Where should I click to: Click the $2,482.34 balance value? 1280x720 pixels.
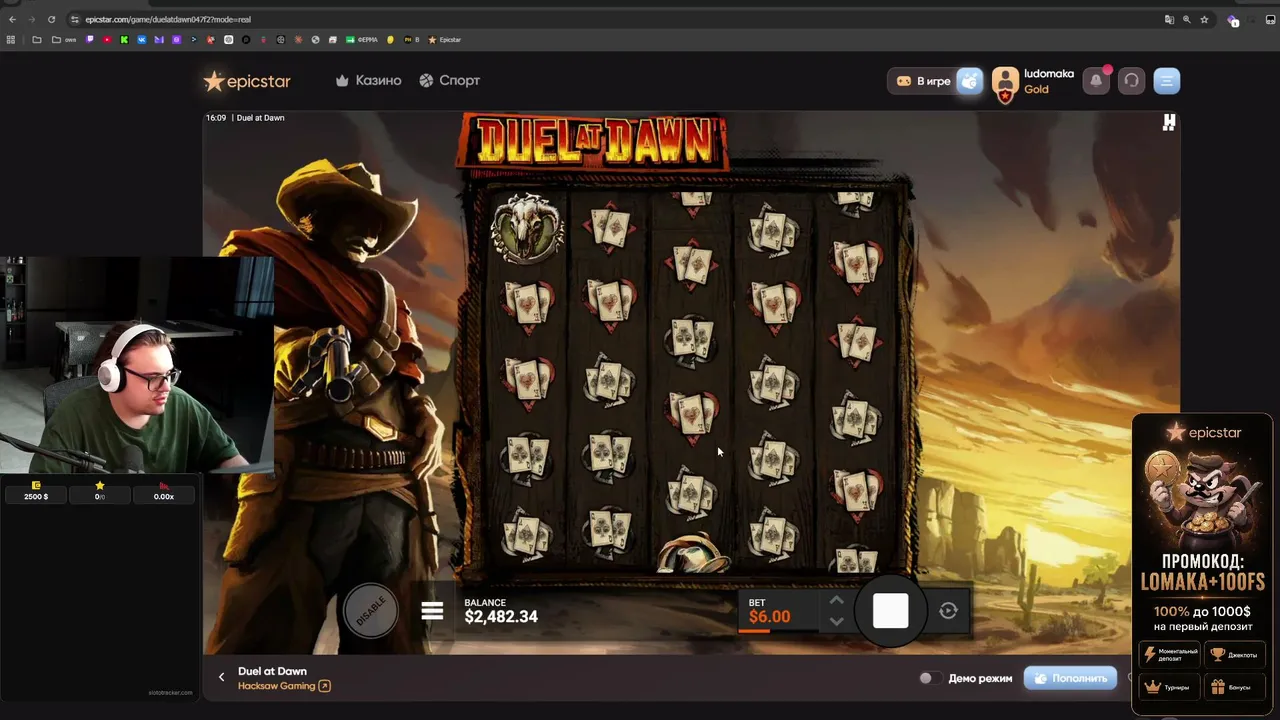pyautogui.click(x=501, y=617)
